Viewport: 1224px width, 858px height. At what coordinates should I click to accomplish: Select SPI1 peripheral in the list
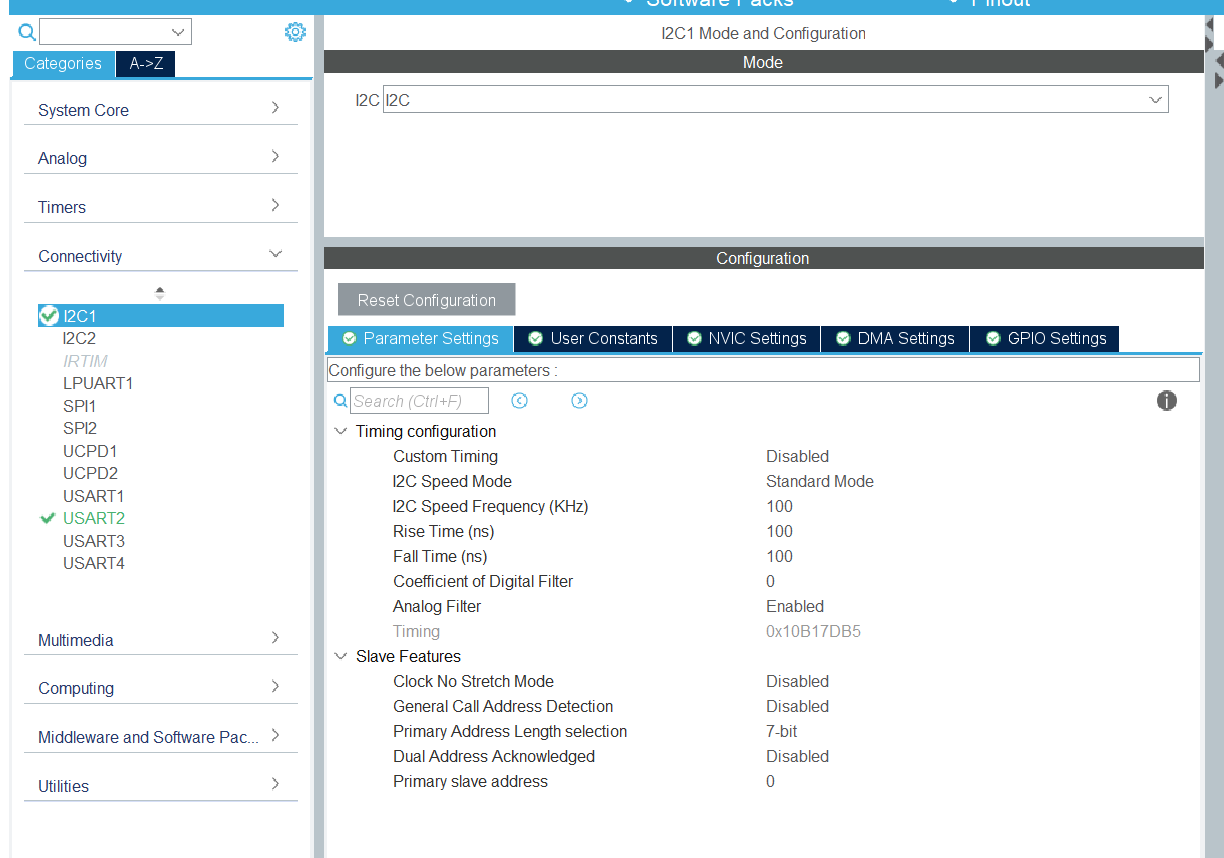(79, 406)
